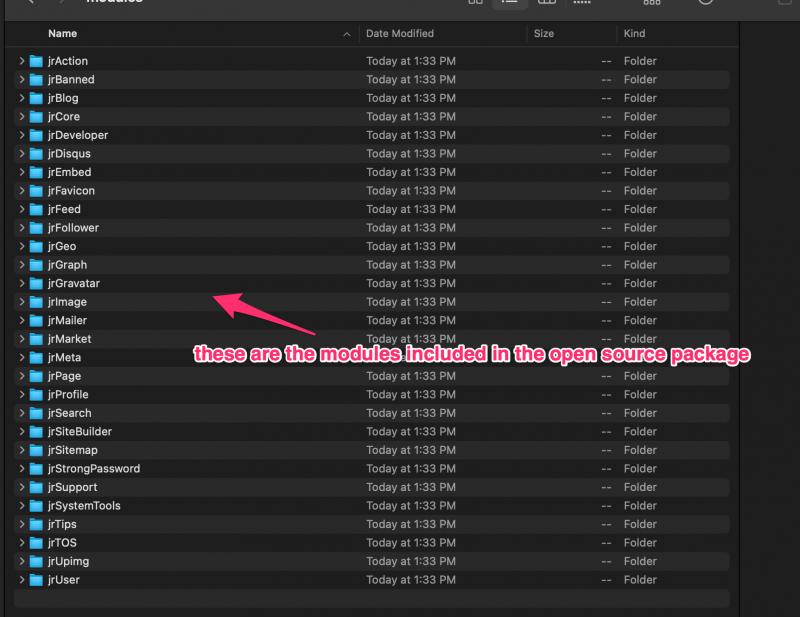
Task: Toggle sort direction arrow in Name column
Action: tap(347, 34)
